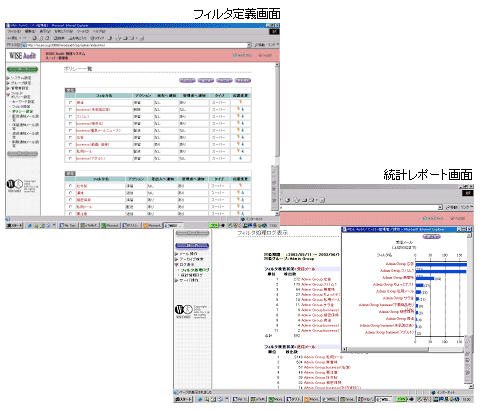
Task: Select the 私用メール radio button in the lower table
Action: [x=70, y=207]
